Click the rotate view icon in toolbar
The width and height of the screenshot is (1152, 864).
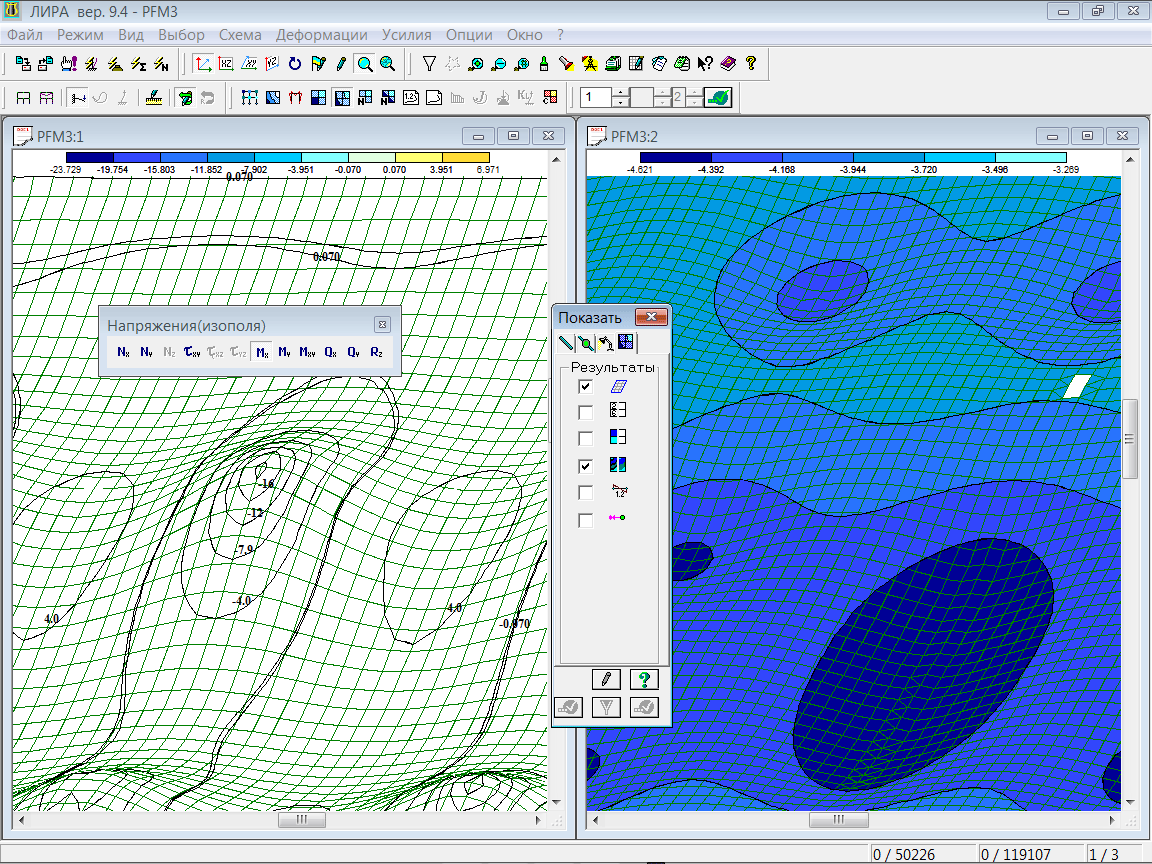tap(295, 64)
